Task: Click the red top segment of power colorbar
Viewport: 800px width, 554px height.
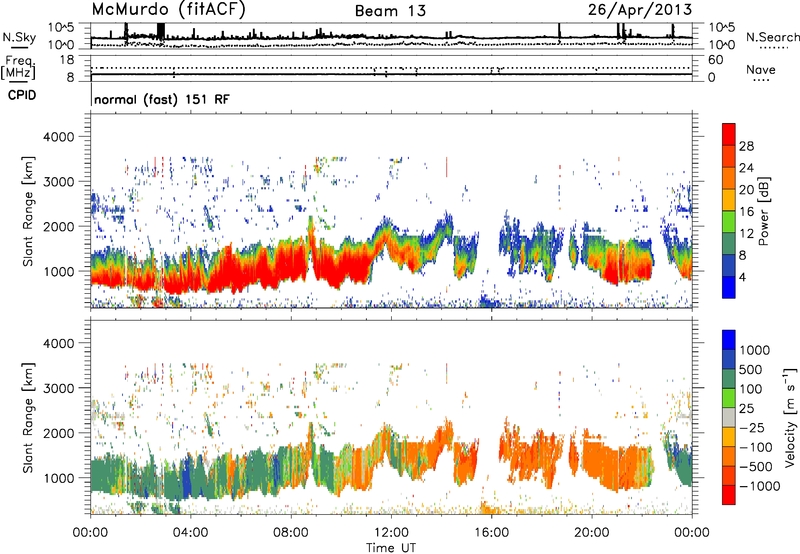Action: [x=729, y=134]
